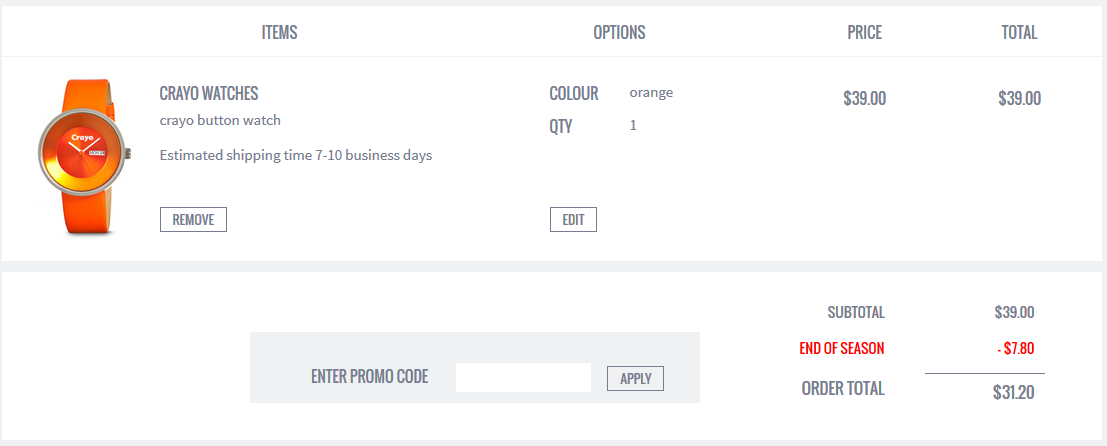
Task: Click the Items column header
Action: click(280, 32)
